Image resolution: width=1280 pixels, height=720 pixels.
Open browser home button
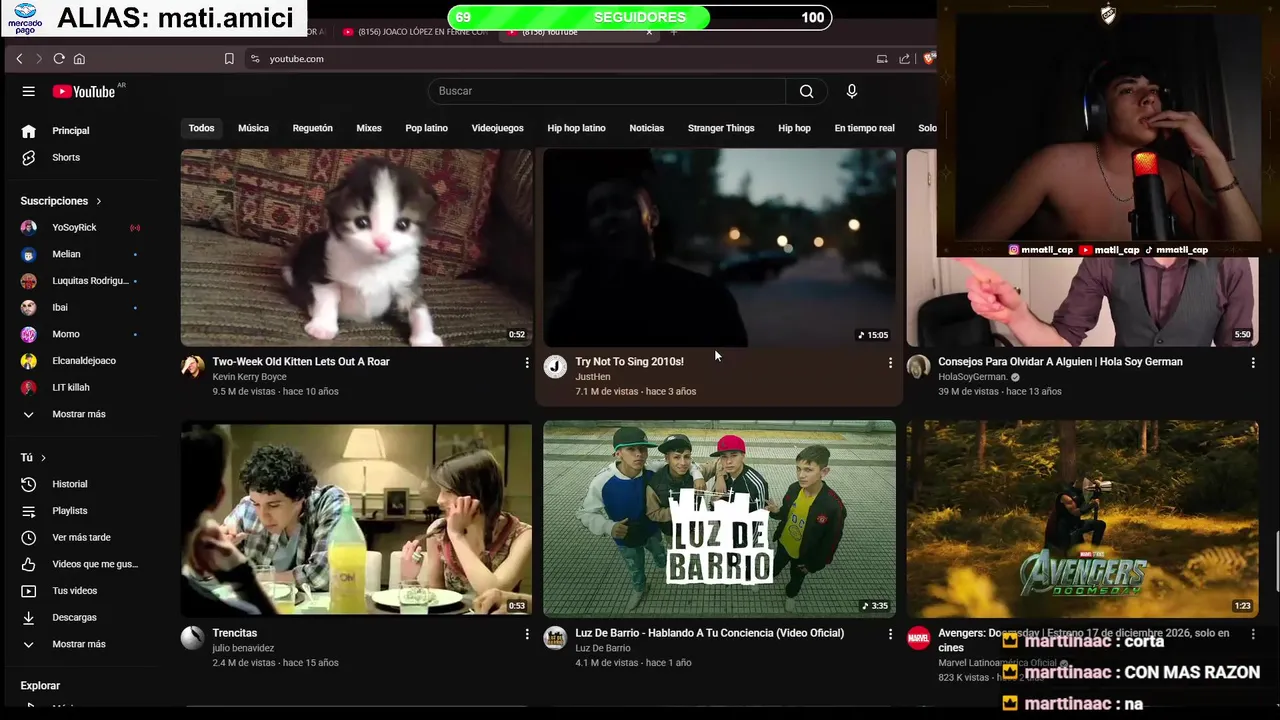point(79,59)
